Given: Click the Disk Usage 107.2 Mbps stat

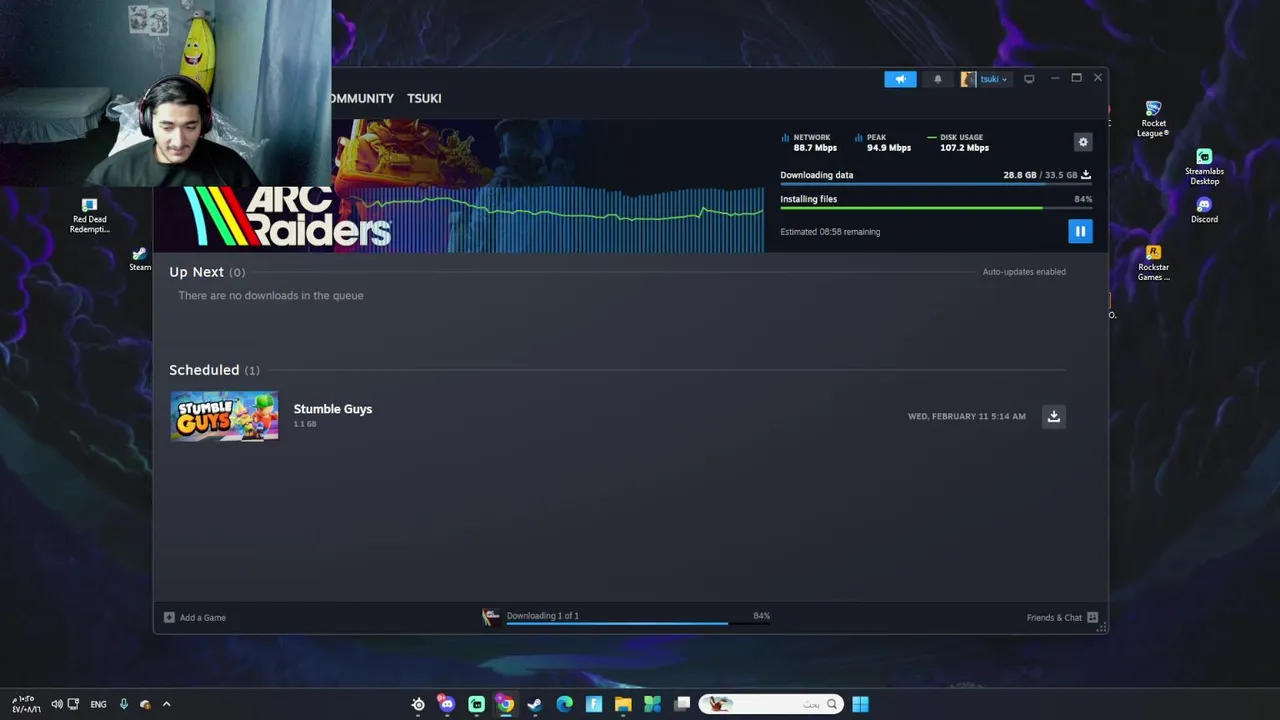Looking at the screenshot, I should [x=959, y=142].
